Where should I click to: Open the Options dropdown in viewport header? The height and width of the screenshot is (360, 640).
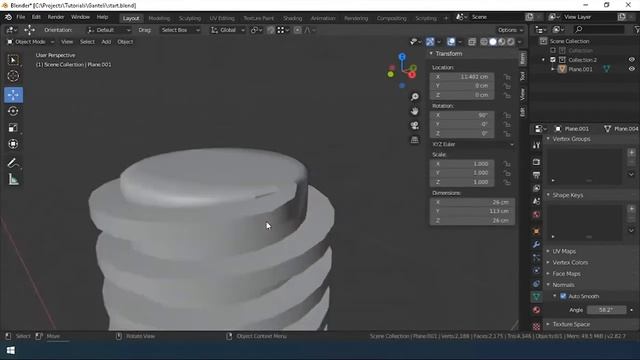click(x=510, y=30)
